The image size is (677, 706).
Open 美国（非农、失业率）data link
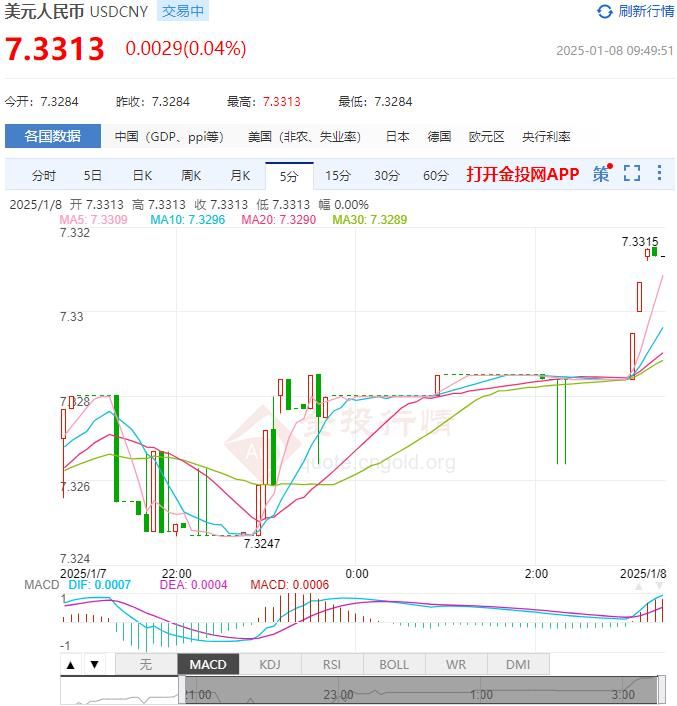tap(304, 136)
